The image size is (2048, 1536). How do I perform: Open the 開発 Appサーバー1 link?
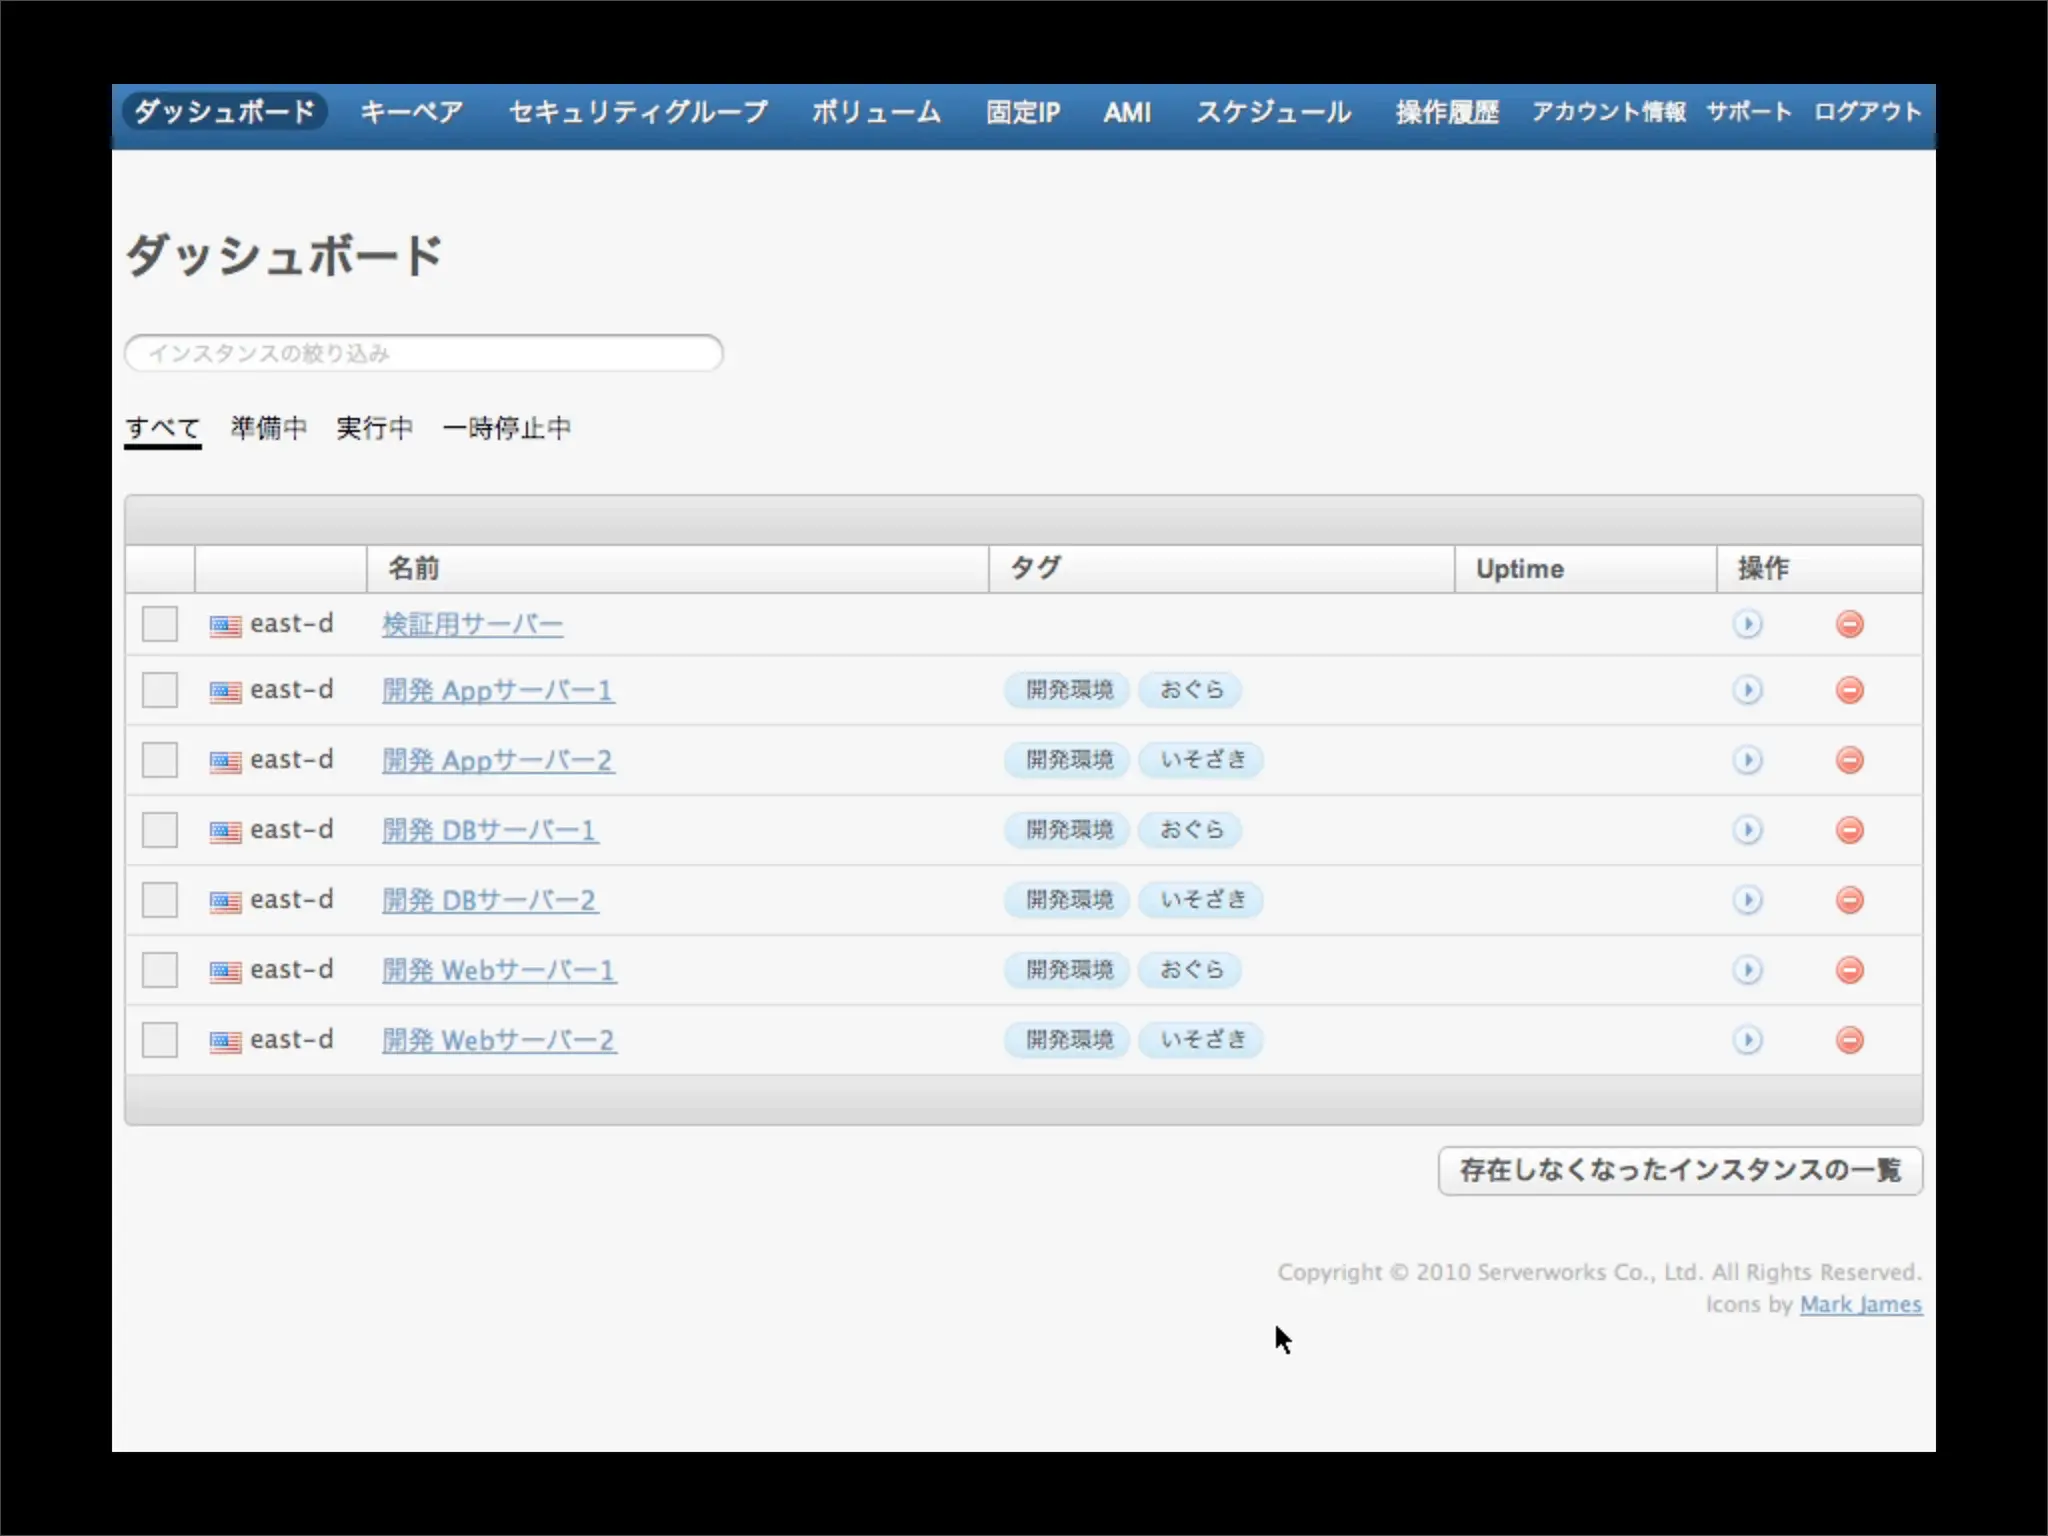(x=497, y=691)
